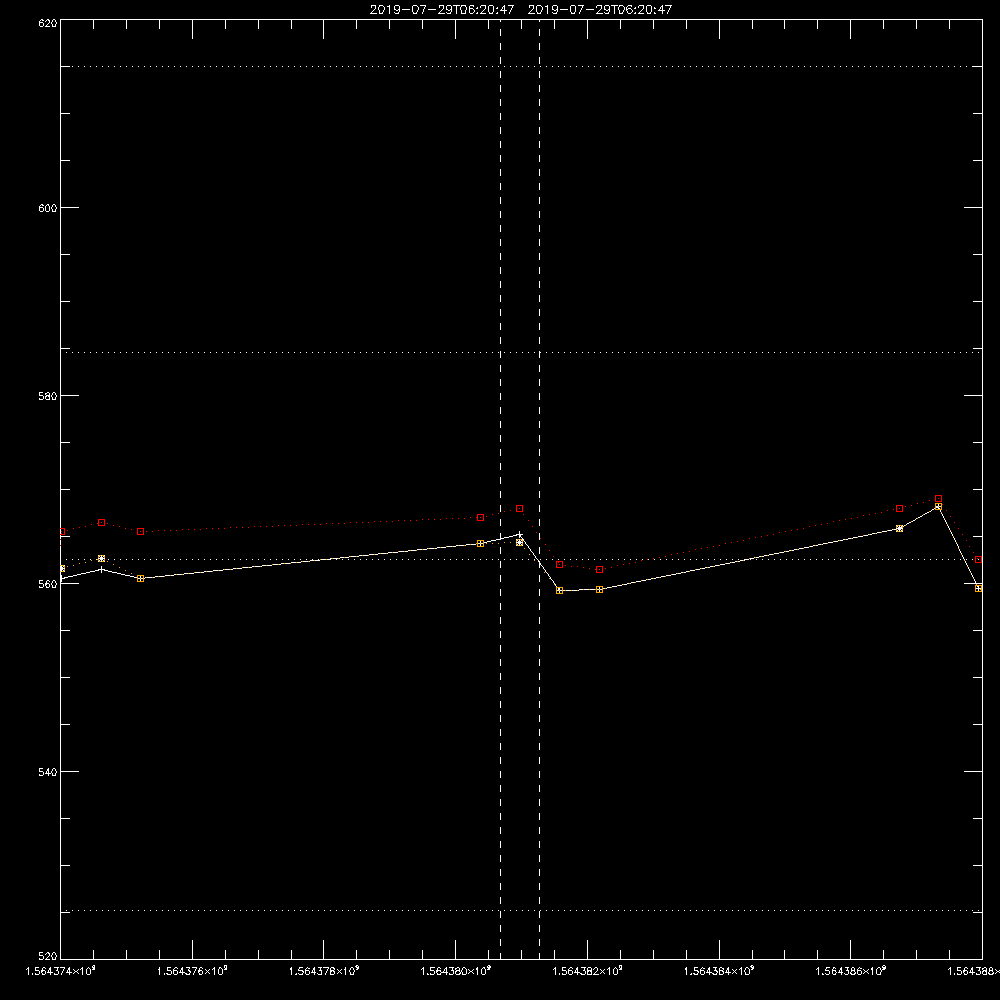Pick the orange square marker between the dashed lines
Viewport: 1000px width, 1000px height.
pyautogui.click(x=520, y=543)
